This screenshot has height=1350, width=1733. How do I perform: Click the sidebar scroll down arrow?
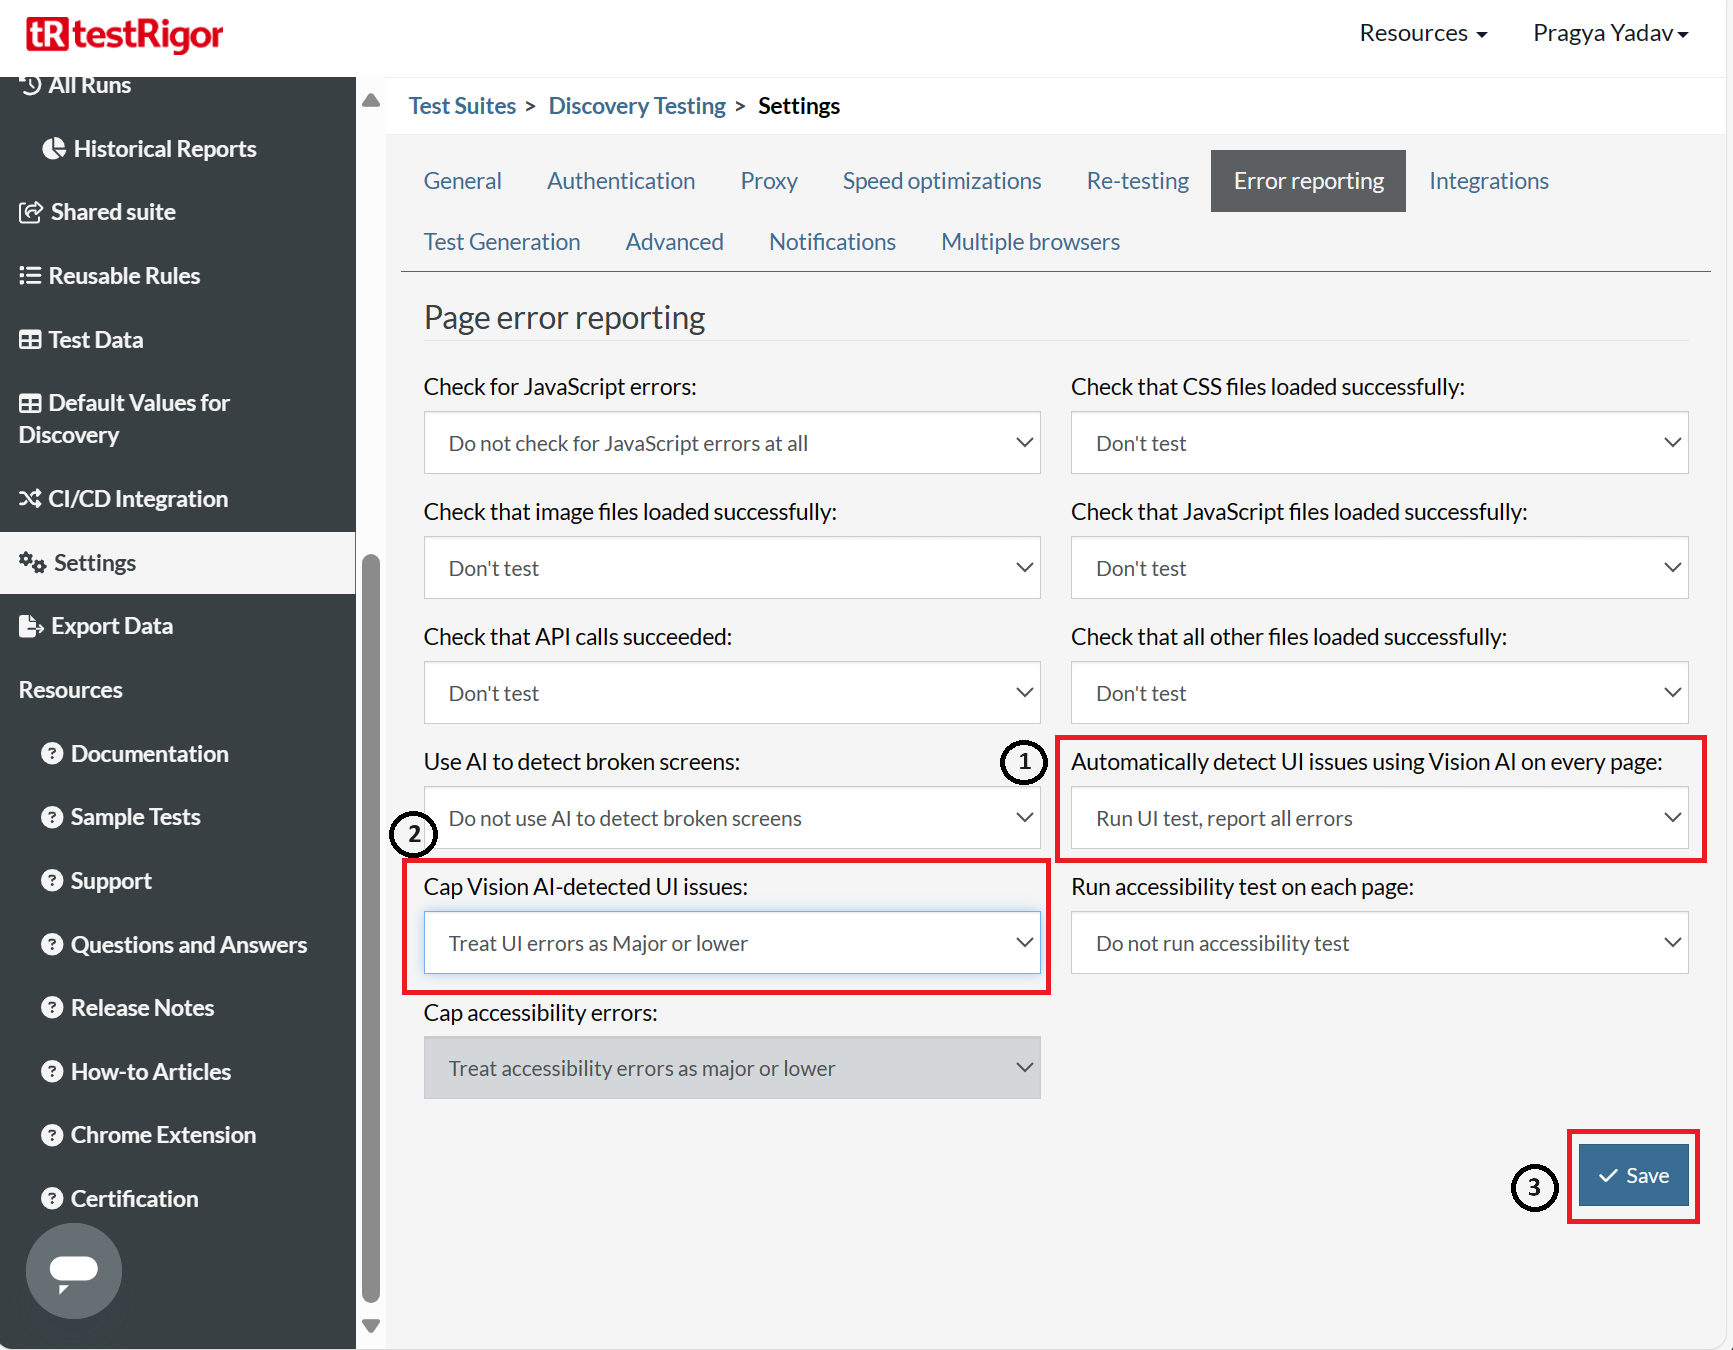tap(371, 1326)
